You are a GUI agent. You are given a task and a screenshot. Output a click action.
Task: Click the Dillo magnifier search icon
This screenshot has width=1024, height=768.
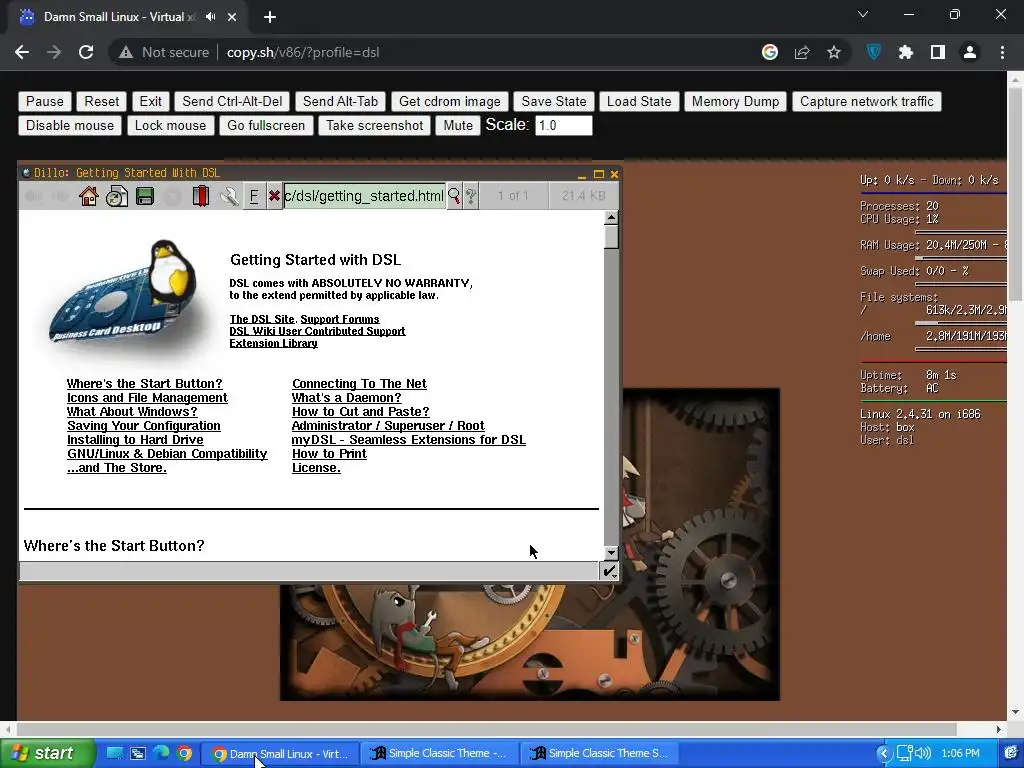point(454,196)
